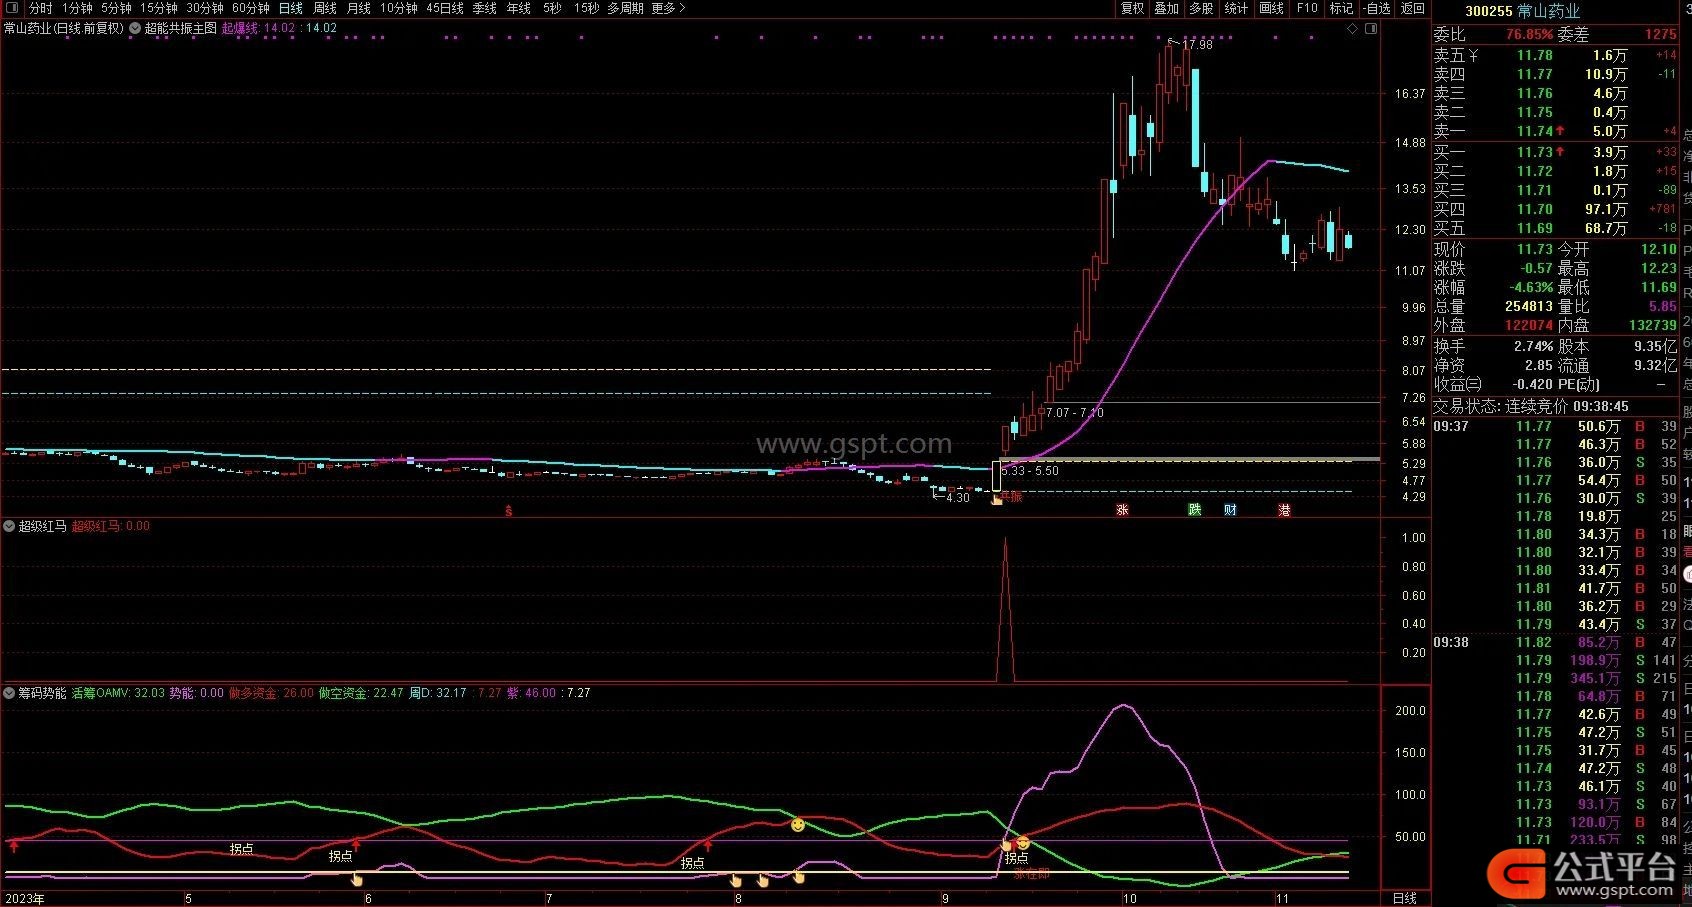This screenshot has width=1692, height=907.
Task: Click the red arrow signal near month 6
Action: [x=356, y=845]
